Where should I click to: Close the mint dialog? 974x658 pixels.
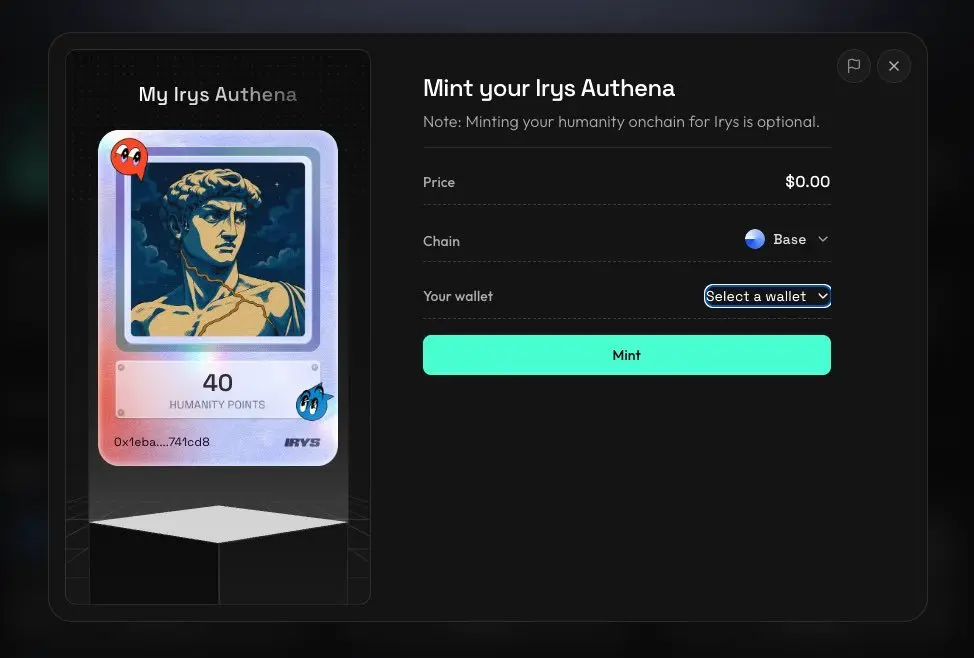click(894, 66)
